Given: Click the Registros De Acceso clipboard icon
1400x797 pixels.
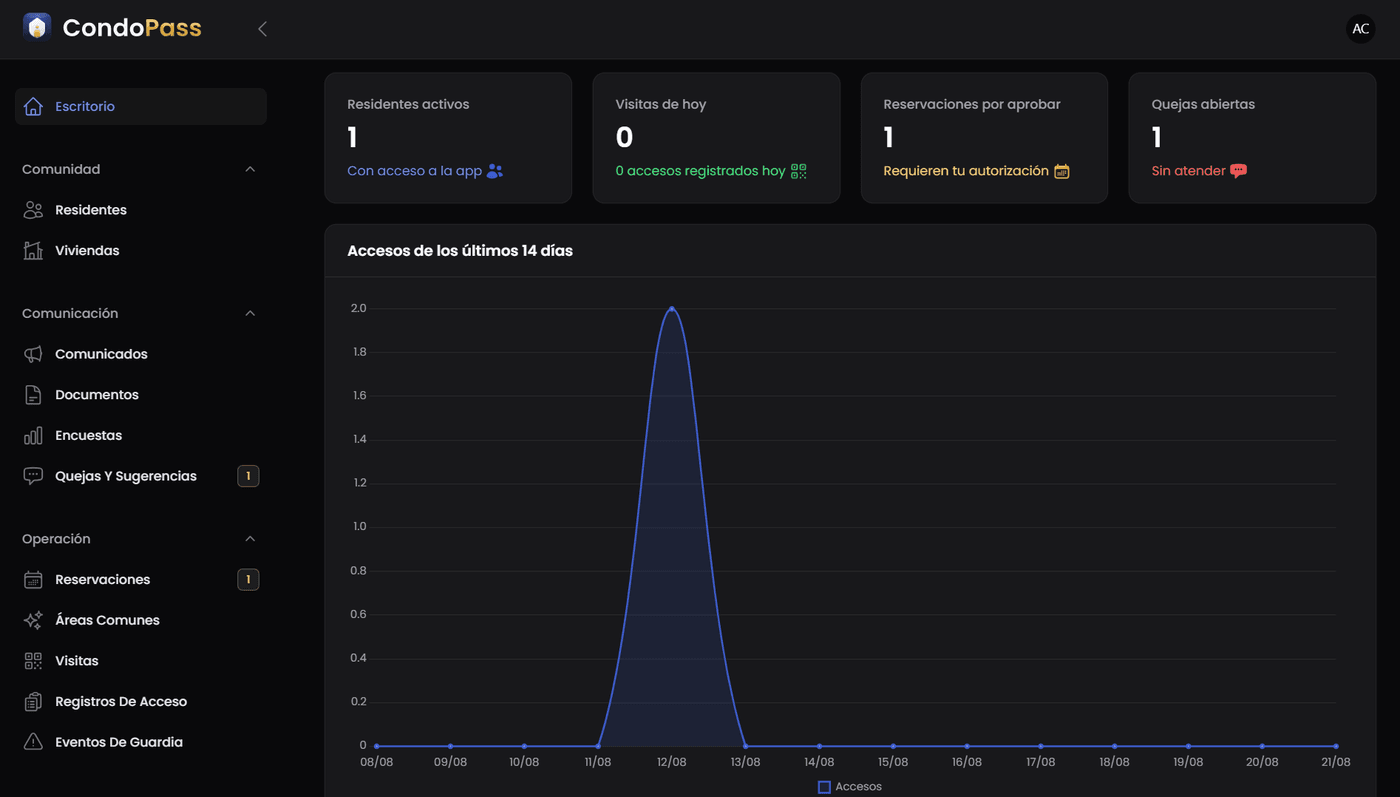Looking at the screenshot, I should point(33,702).
